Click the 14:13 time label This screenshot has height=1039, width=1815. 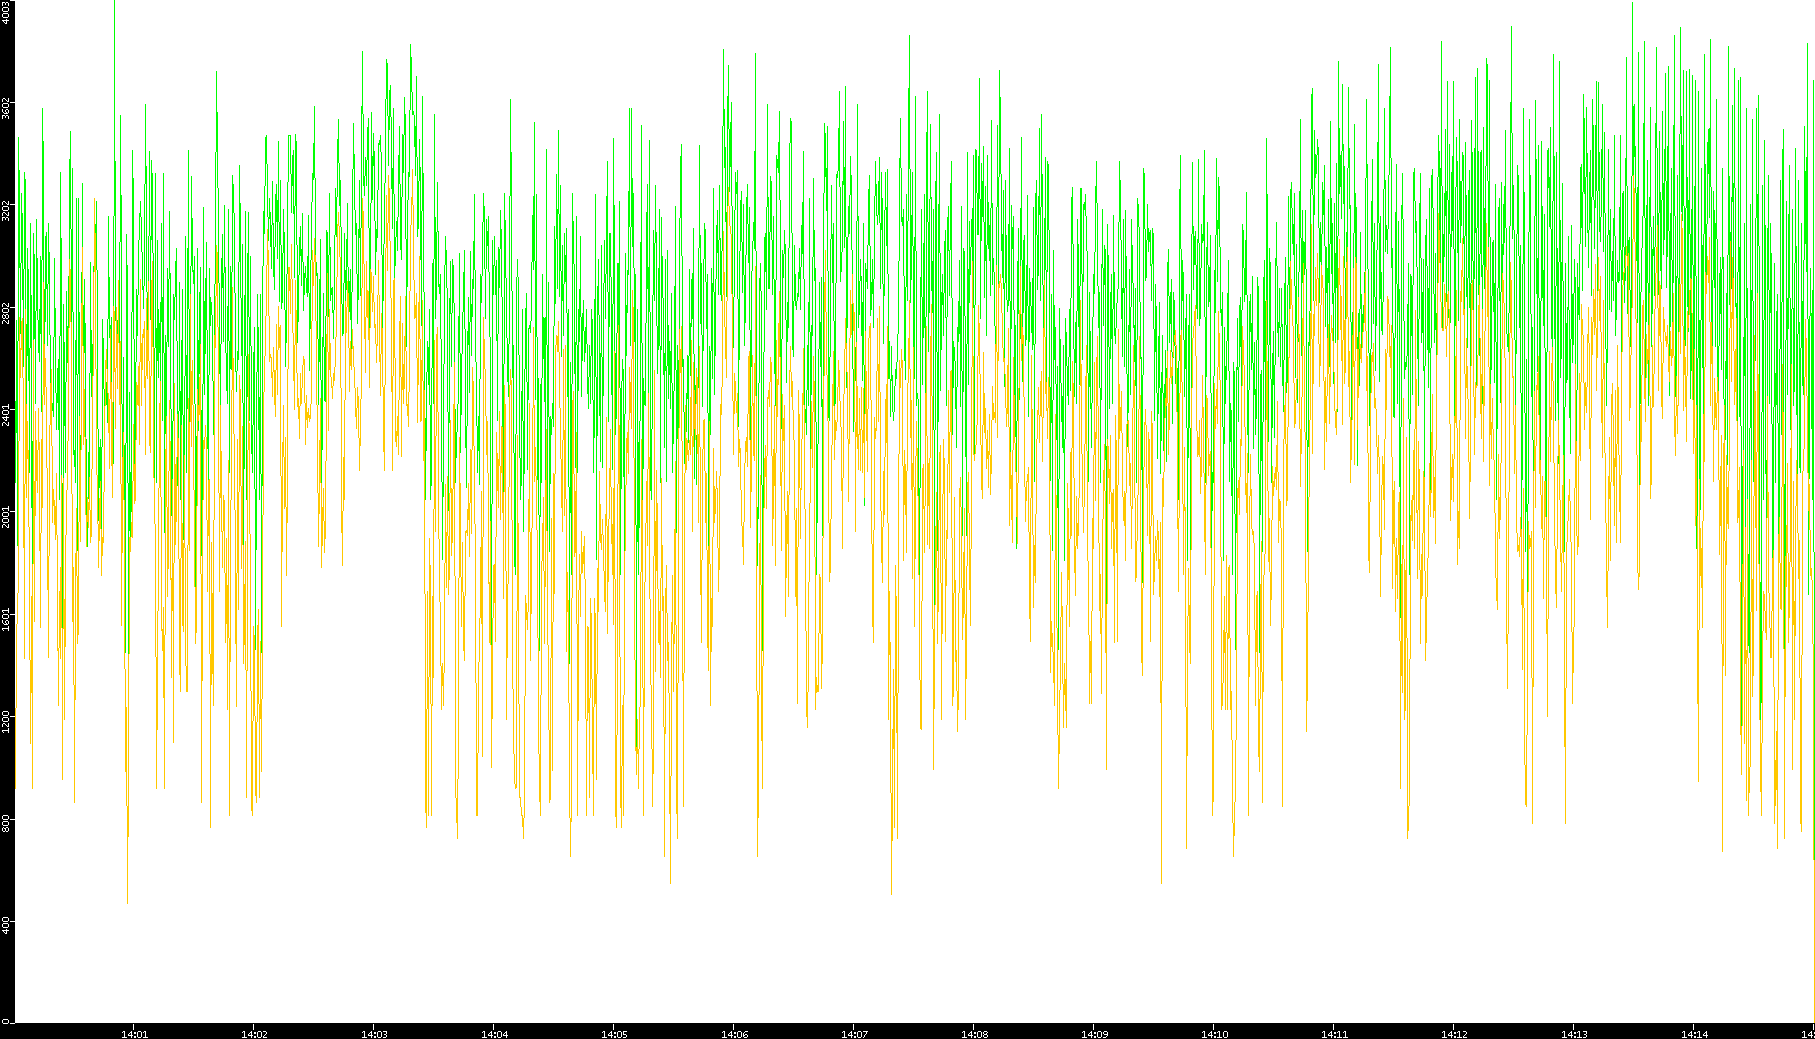click(x=1574, y=1034)
